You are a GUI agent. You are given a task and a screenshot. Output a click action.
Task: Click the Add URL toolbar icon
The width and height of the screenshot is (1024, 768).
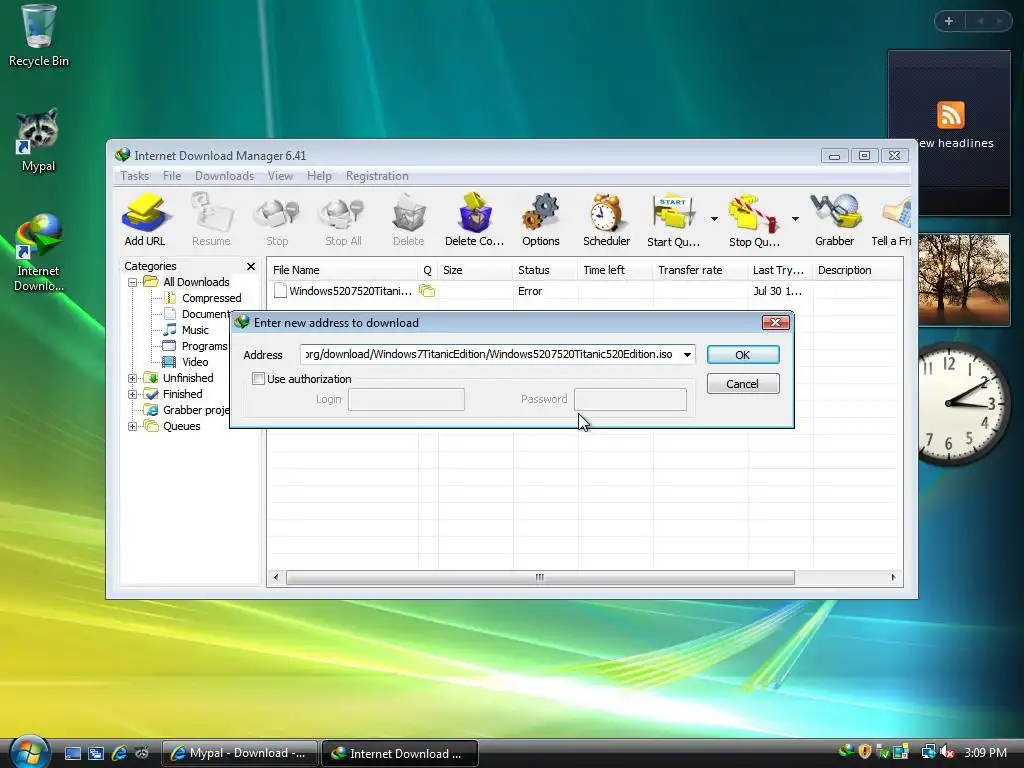tap(145, 220)
